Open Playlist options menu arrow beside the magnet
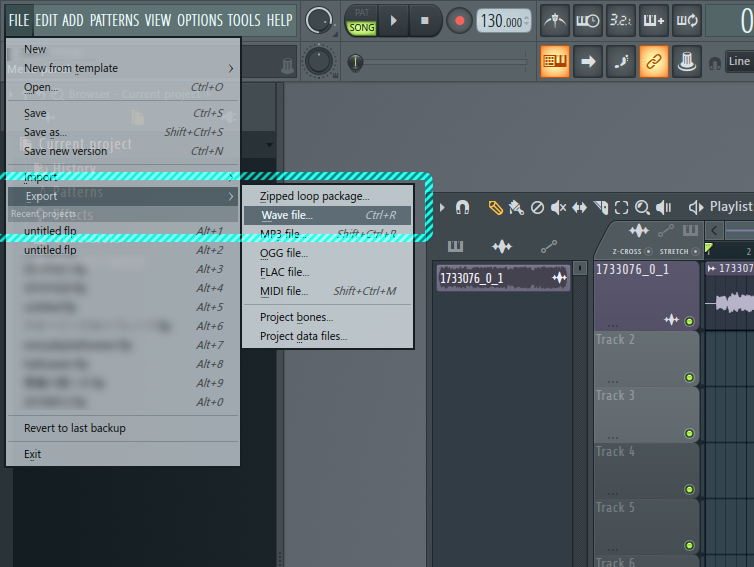 tap(442, 207)
